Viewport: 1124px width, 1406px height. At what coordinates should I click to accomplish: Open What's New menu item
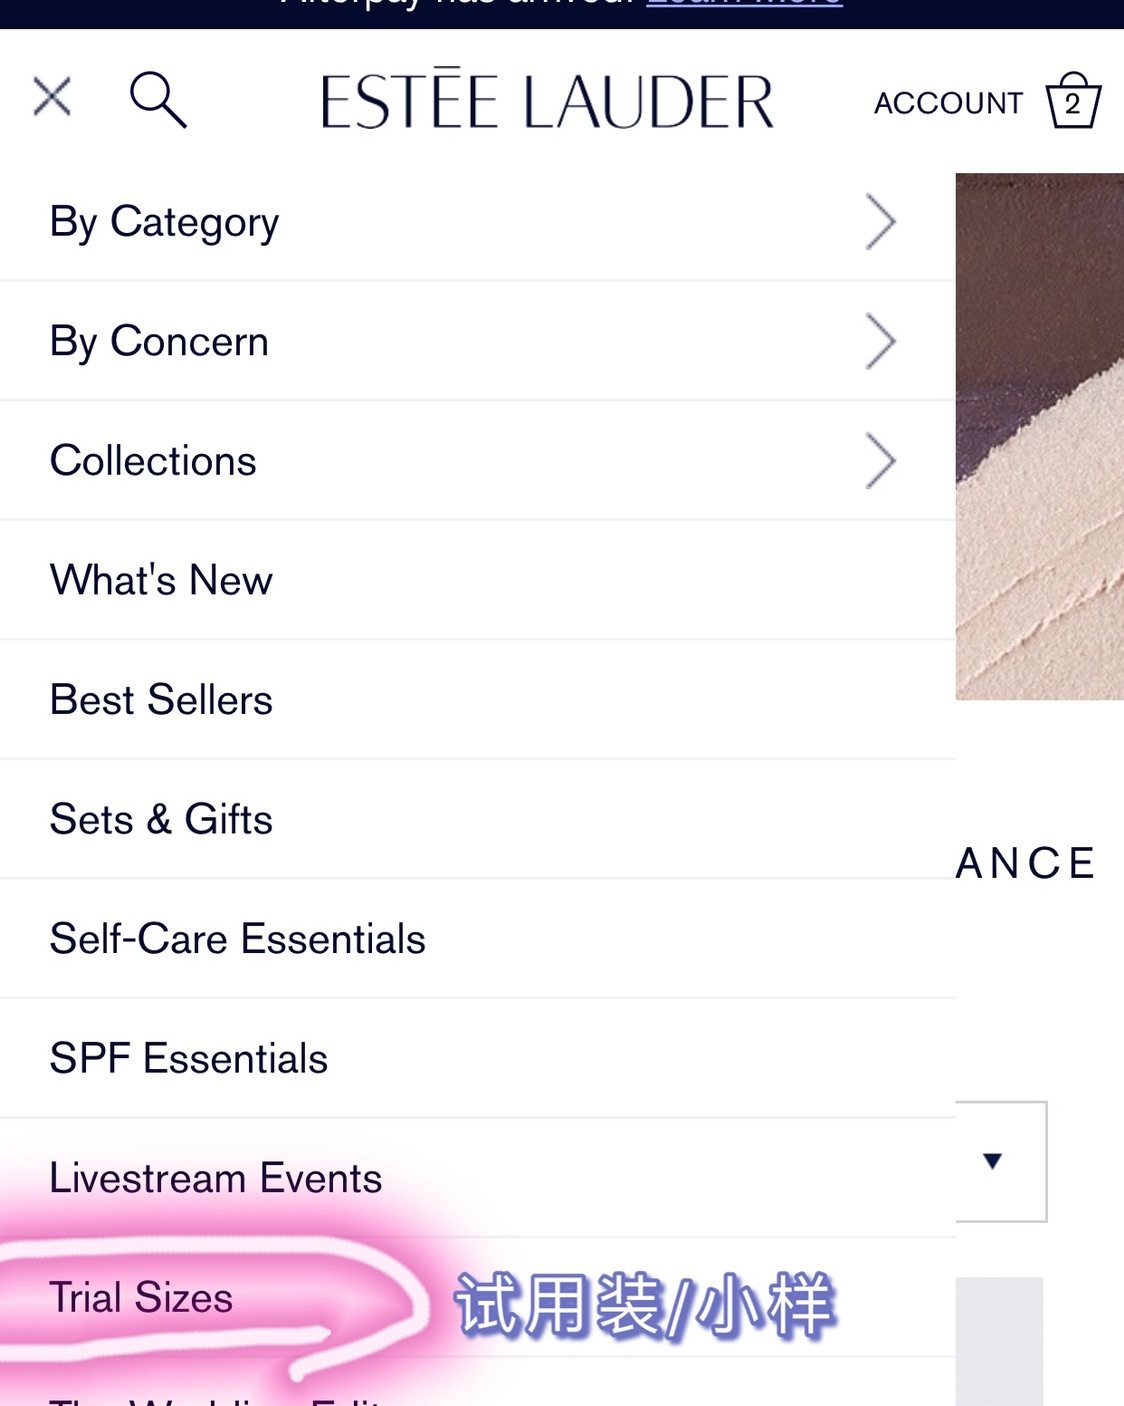click(x=162, y=580)
